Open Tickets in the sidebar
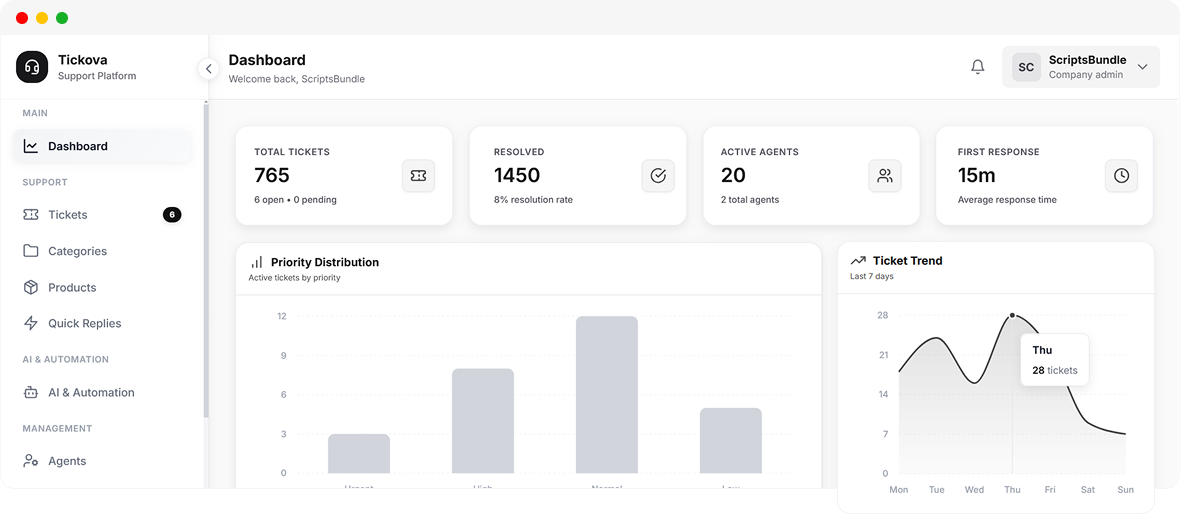 [x=68, y=215]
